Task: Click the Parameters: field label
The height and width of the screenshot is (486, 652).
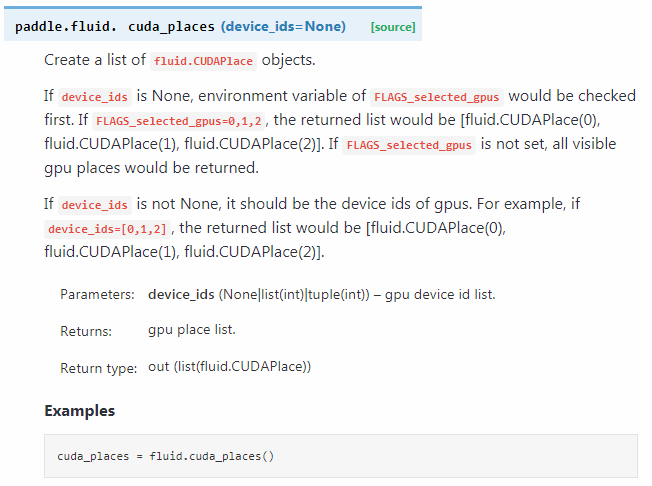Action: click(x=97, y=295)
